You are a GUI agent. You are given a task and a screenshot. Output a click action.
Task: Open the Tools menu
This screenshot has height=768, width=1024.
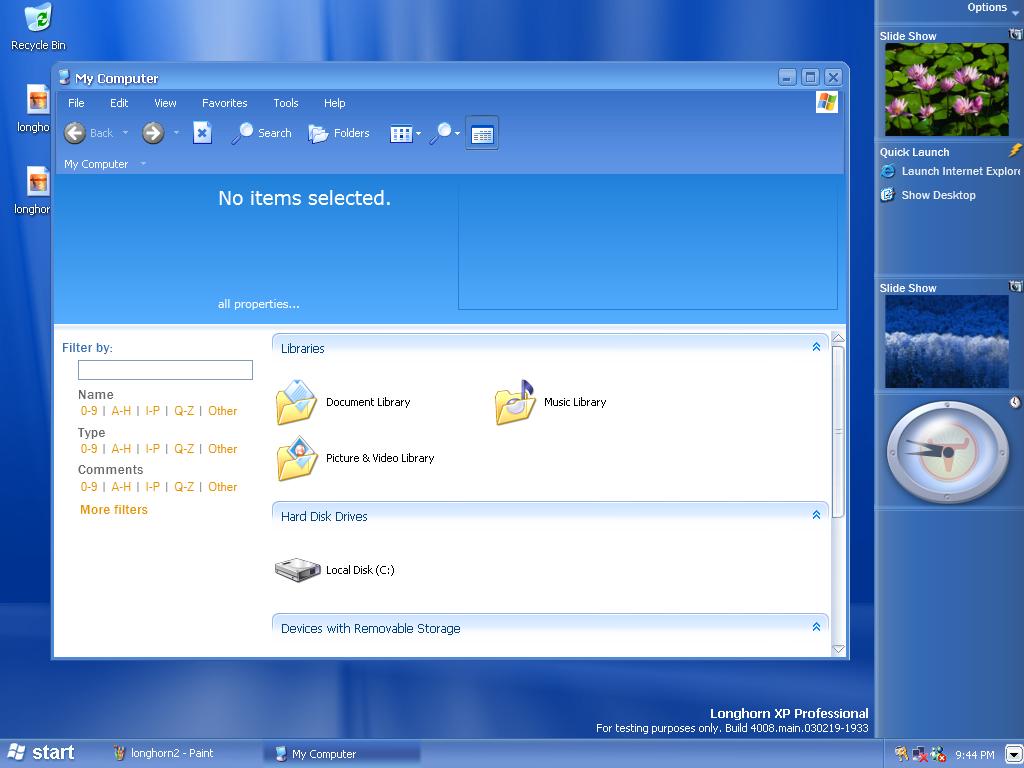(x=286, y=103)
